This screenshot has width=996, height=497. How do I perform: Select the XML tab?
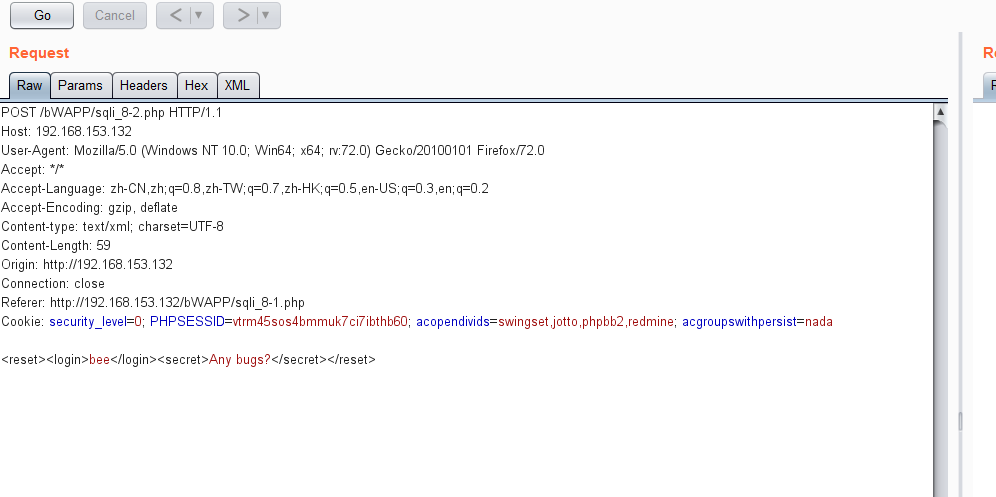pos(238,85)
